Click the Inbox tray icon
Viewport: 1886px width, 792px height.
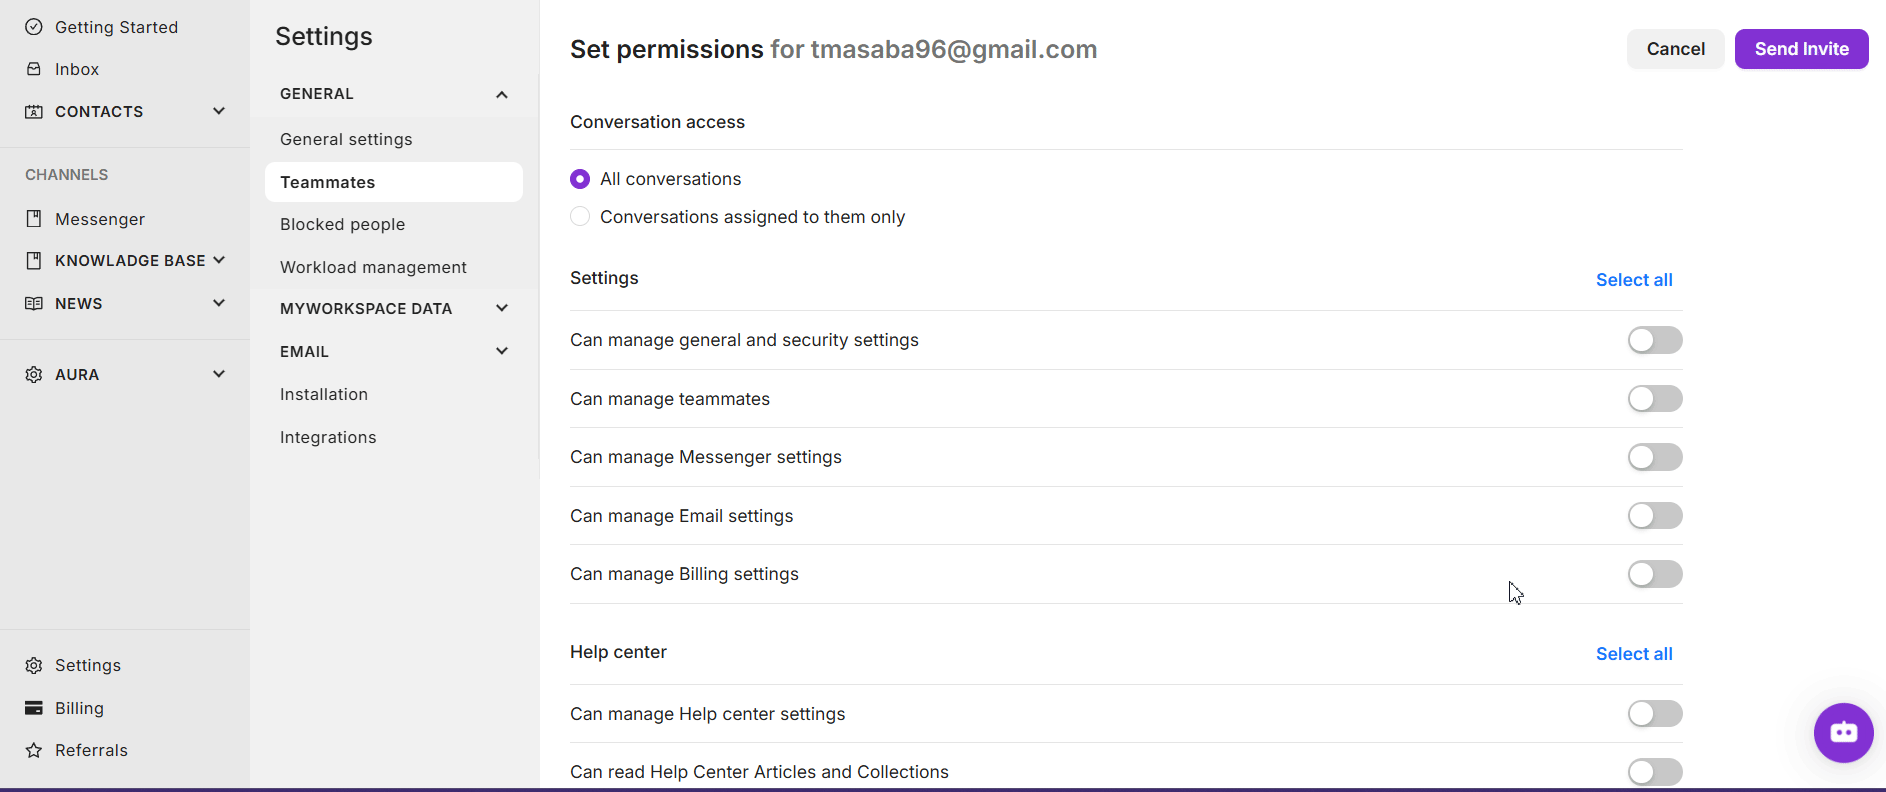[x=34, y=69]
